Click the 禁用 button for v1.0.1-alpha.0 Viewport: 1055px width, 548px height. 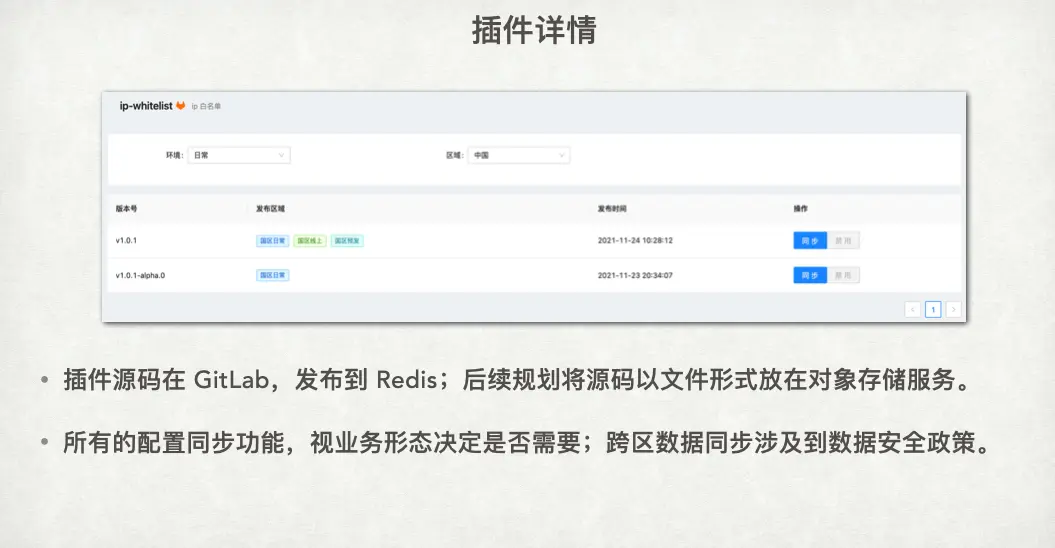click(843, 275)
